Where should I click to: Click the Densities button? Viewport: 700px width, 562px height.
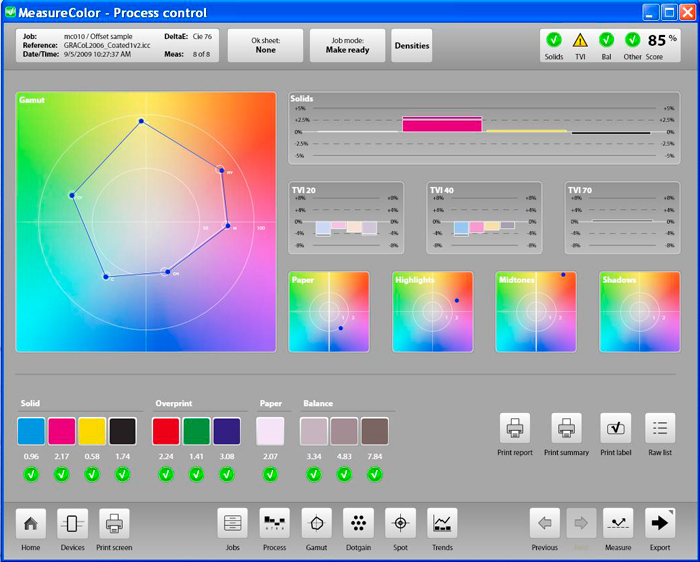(412, 45)
